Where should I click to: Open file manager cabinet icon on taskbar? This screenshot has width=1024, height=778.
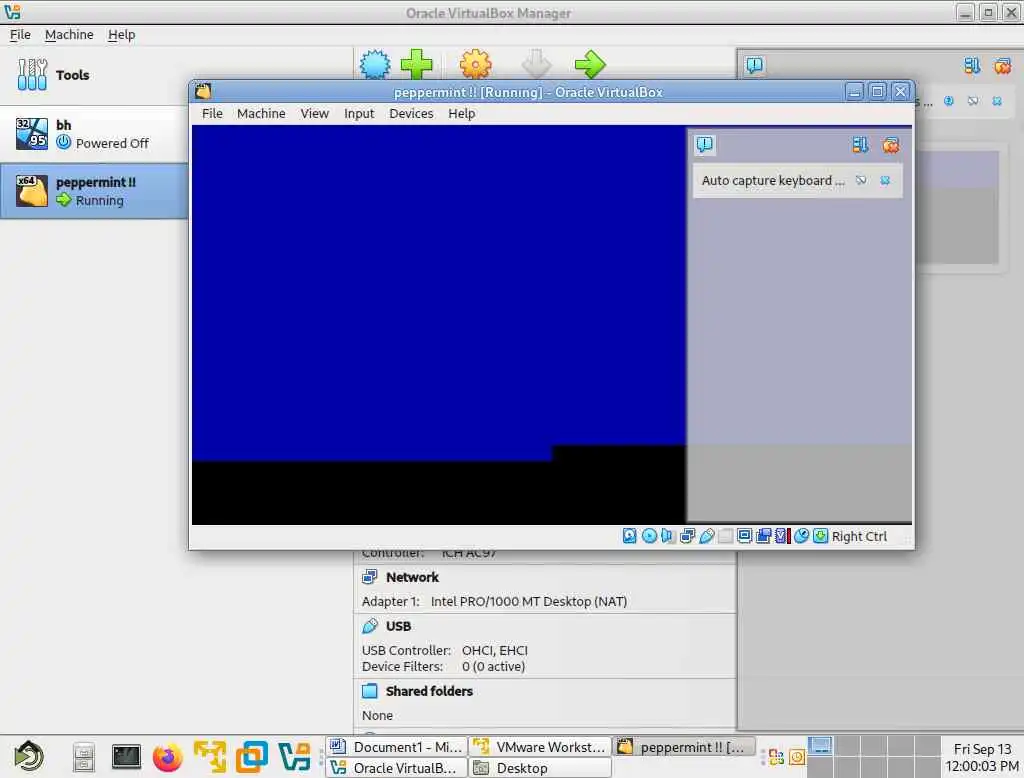tap(84, 757)
